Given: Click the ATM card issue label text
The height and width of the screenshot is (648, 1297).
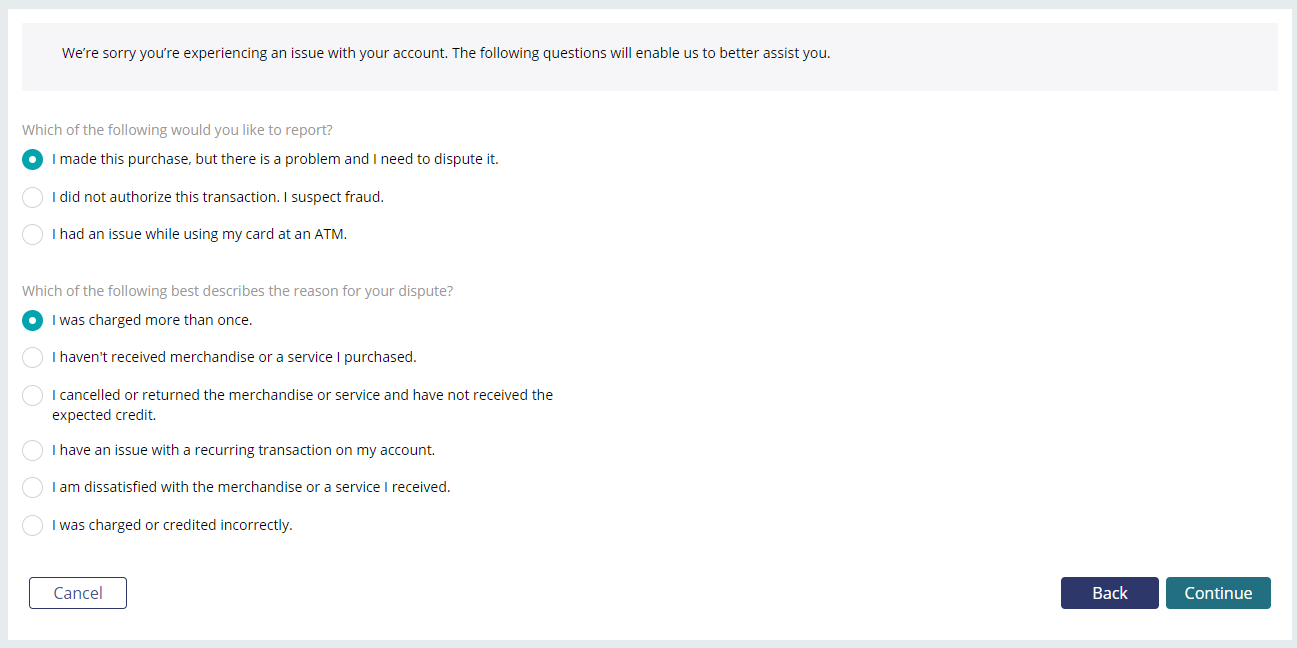Looking at the screenshot, I should tap(200, 234).
